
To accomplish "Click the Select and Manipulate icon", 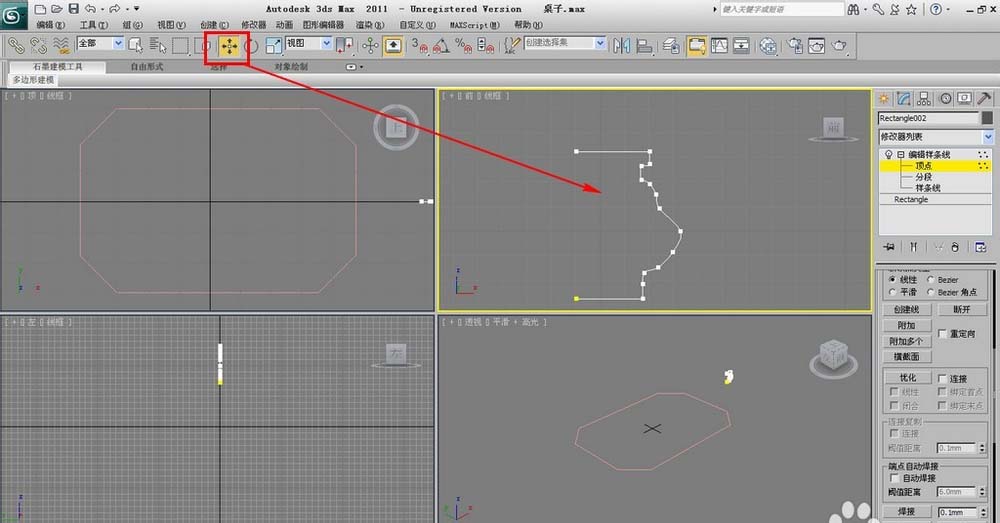I will tap(370, 45).
